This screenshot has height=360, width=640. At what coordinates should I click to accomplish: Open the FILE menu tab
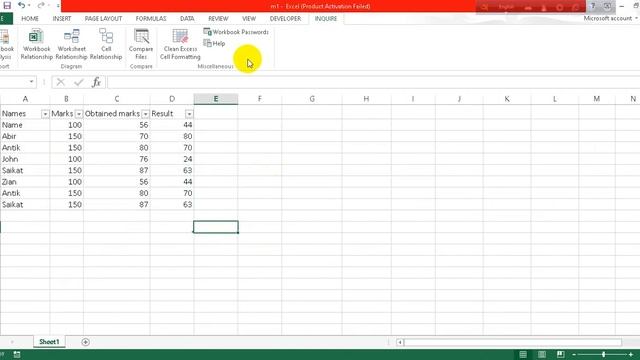tap(6, 19)
